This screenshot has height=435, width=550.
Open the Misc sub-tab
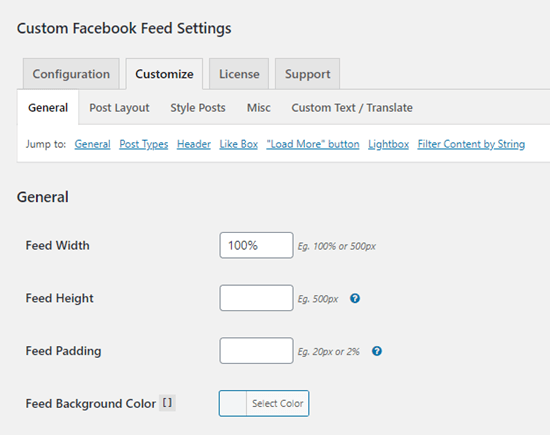[259, 108]
